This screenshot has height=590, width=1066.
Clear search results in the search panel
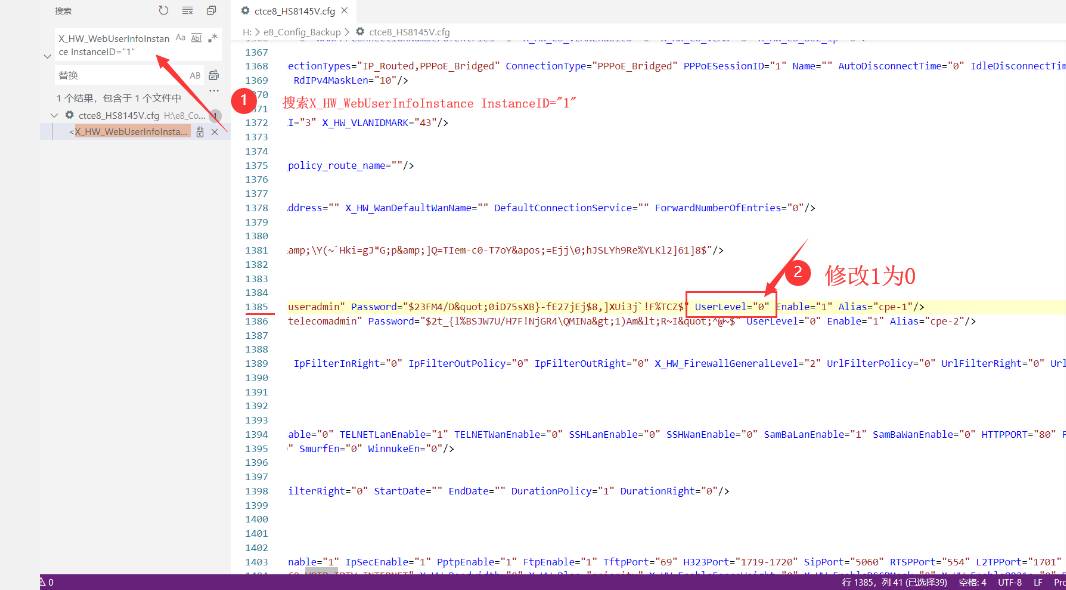pyautogui.click(x=187, y=11)
